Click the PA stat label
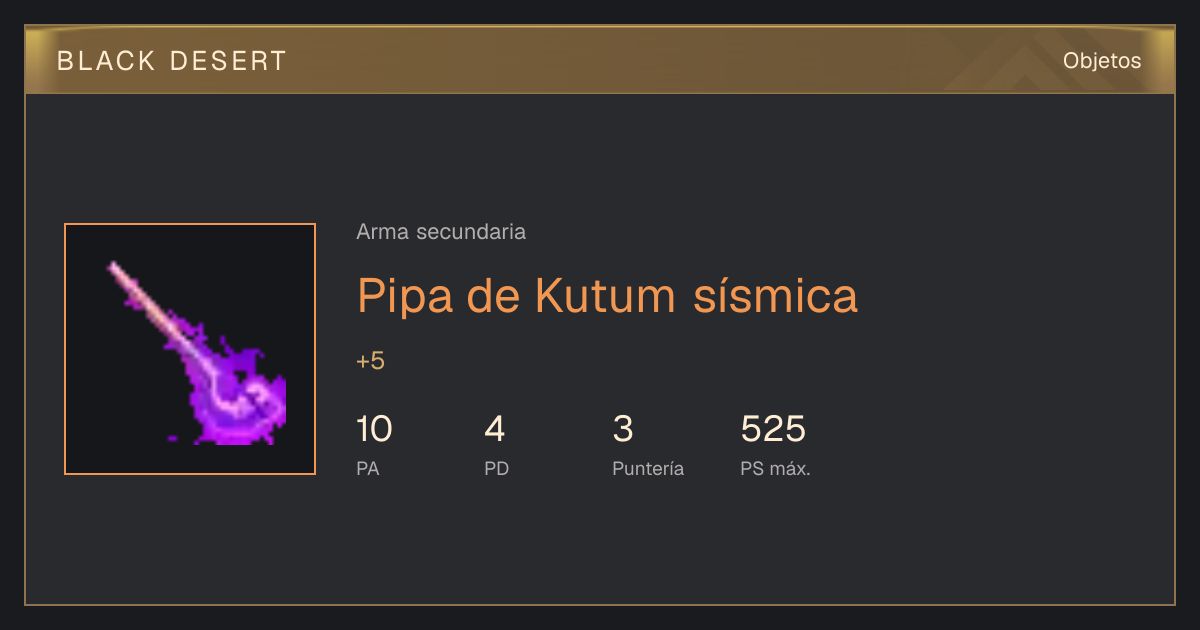Screen dimensions: 1200x630 tap(367, 468)
